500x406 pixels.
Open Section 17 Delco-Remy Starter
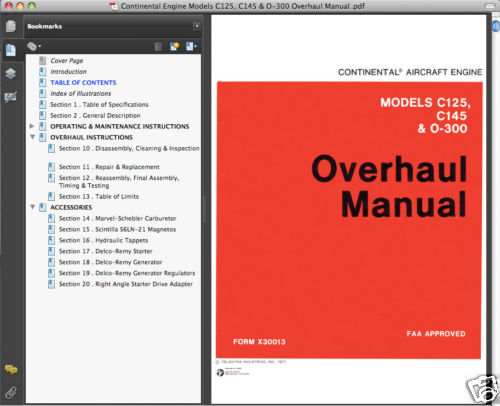coord(106,251)
